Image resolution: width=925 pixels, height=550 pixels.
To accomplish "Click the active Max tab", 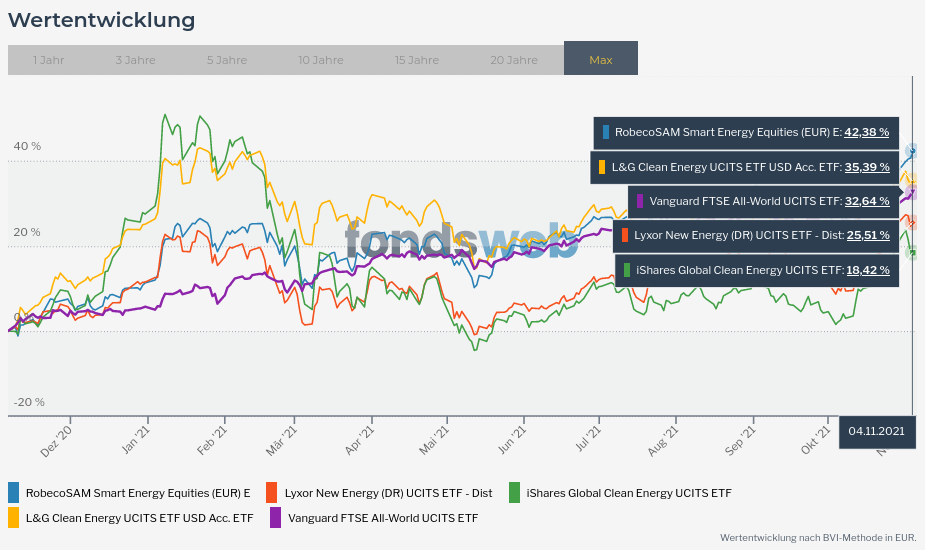I will [600, 60].
